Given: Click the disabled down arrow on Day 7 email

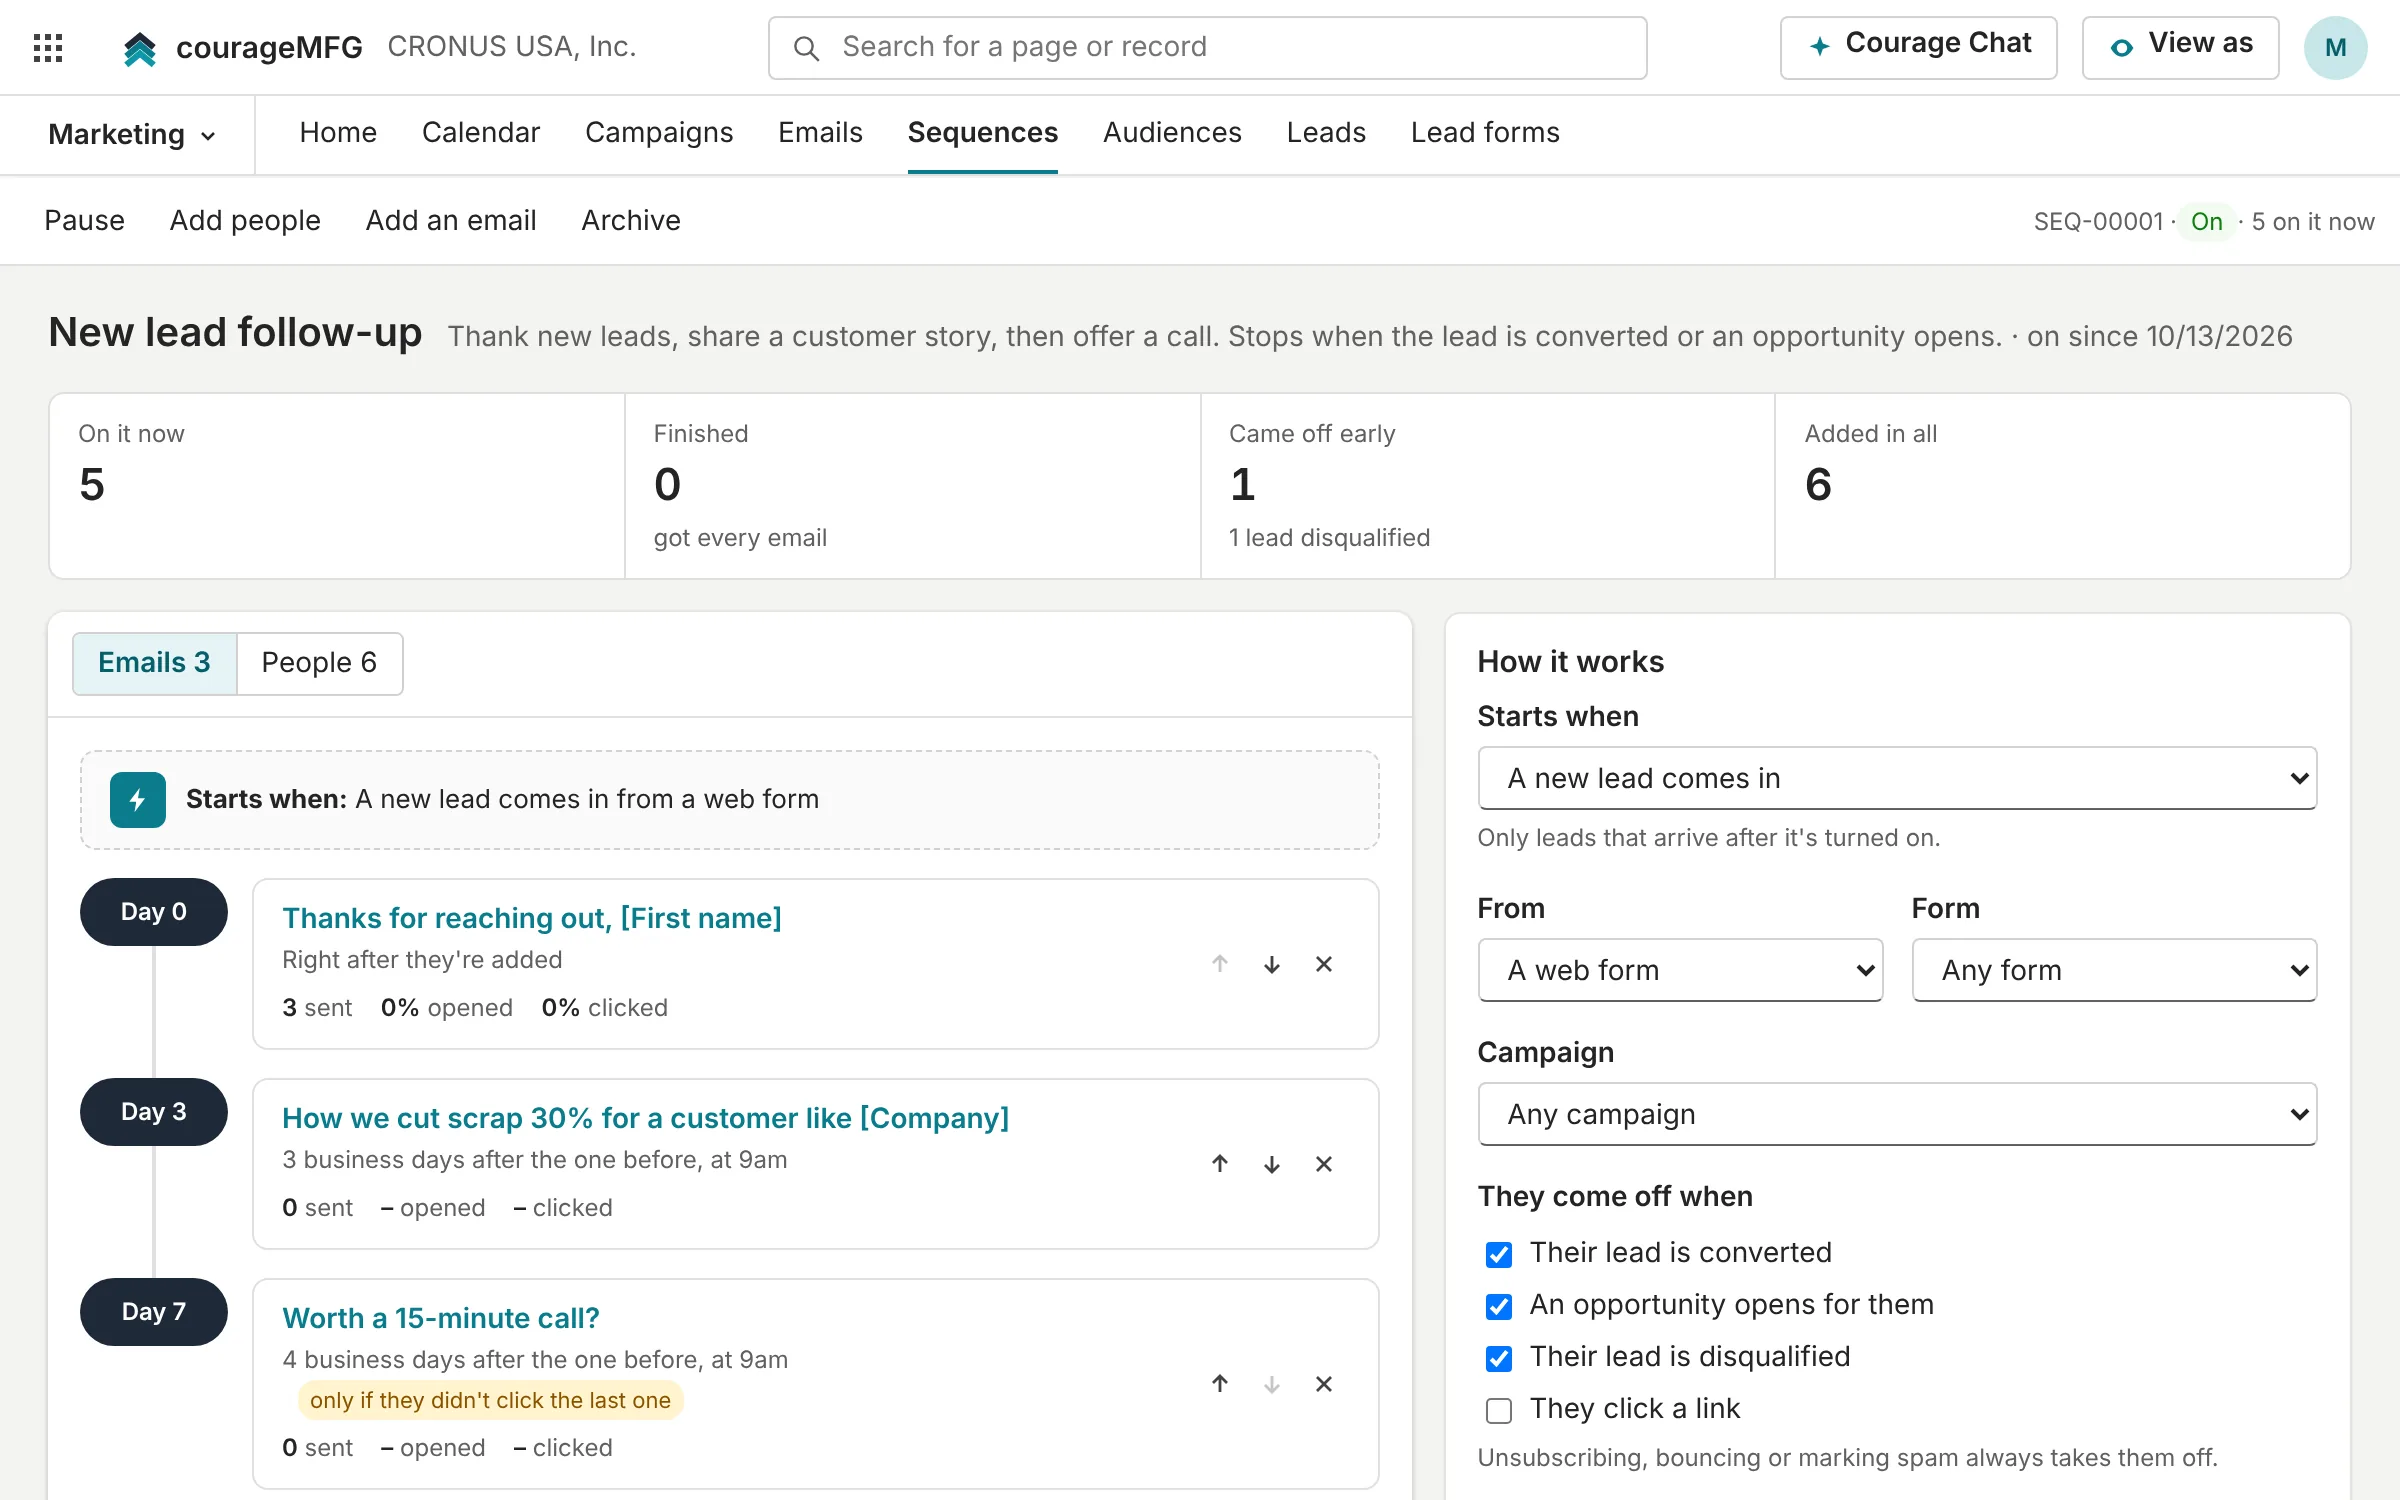Looking at the screenshot, I should pyautogui.click(x=1272, y=1384).
